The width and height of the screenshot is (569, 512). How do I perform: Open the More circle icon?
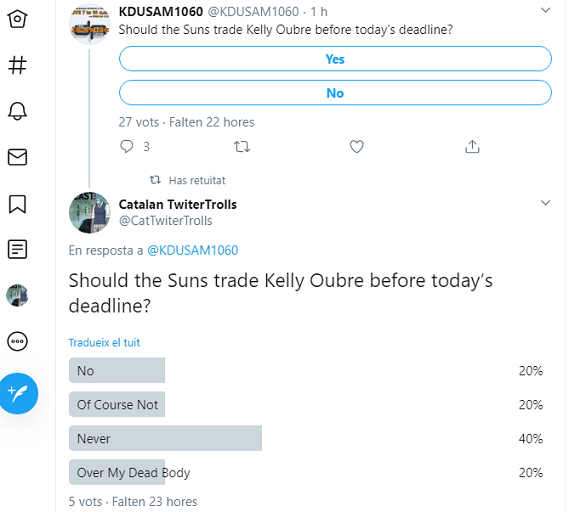coord(17,341)
